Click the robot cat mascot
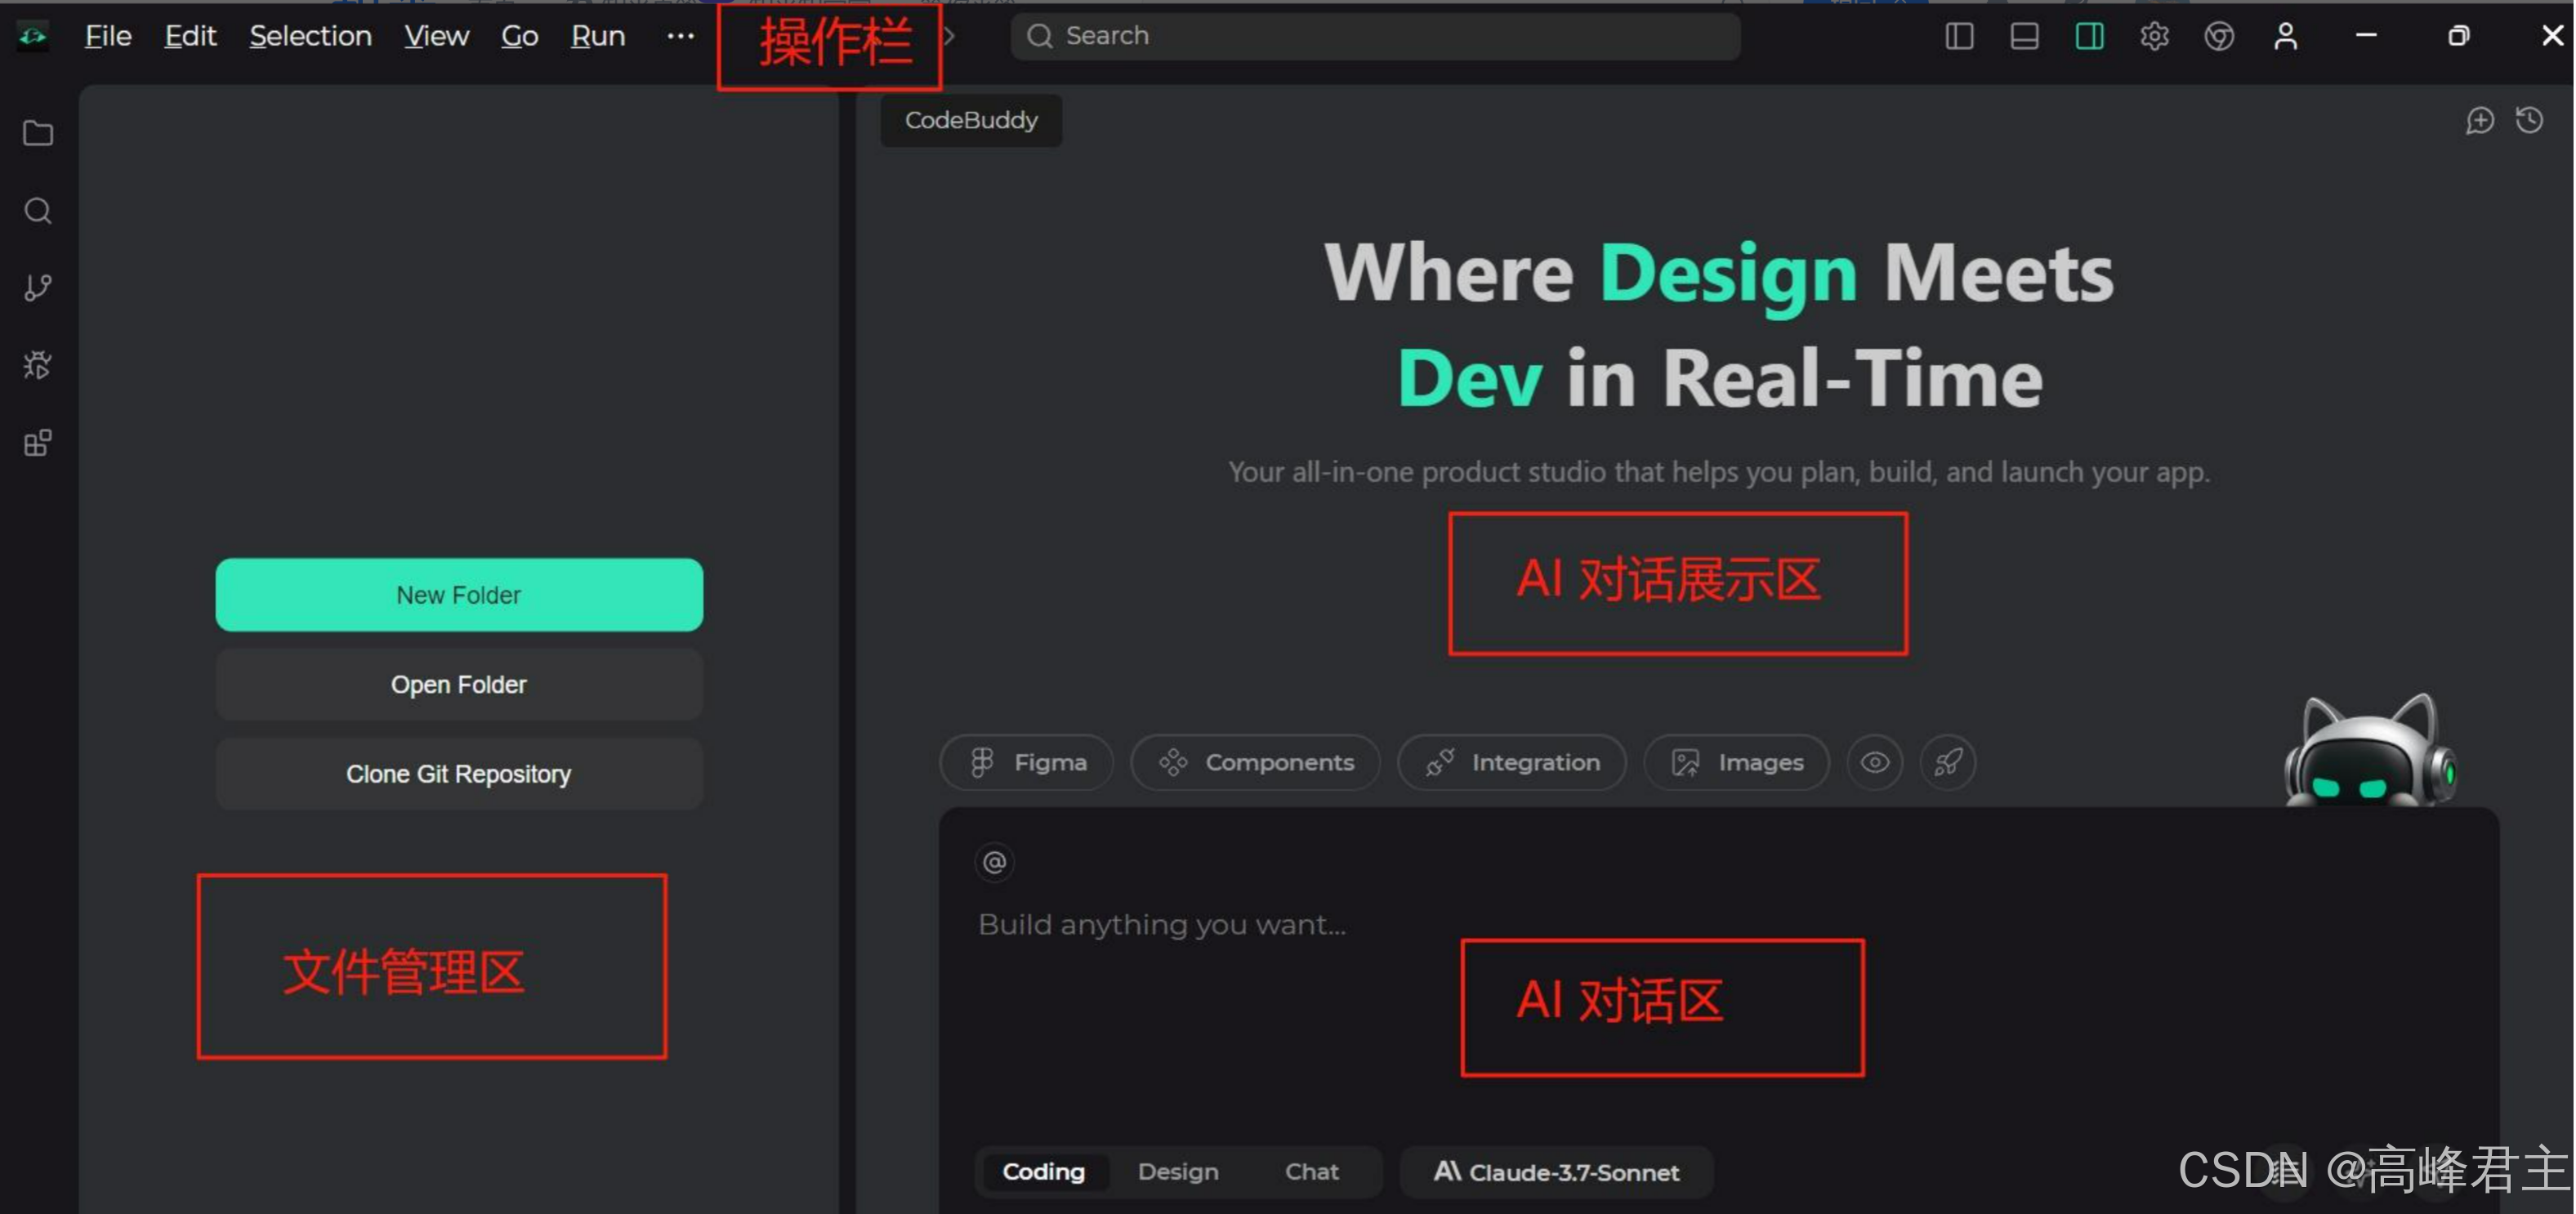The height and width of the screenshot is (1214, 2576). pos(2371,750)
